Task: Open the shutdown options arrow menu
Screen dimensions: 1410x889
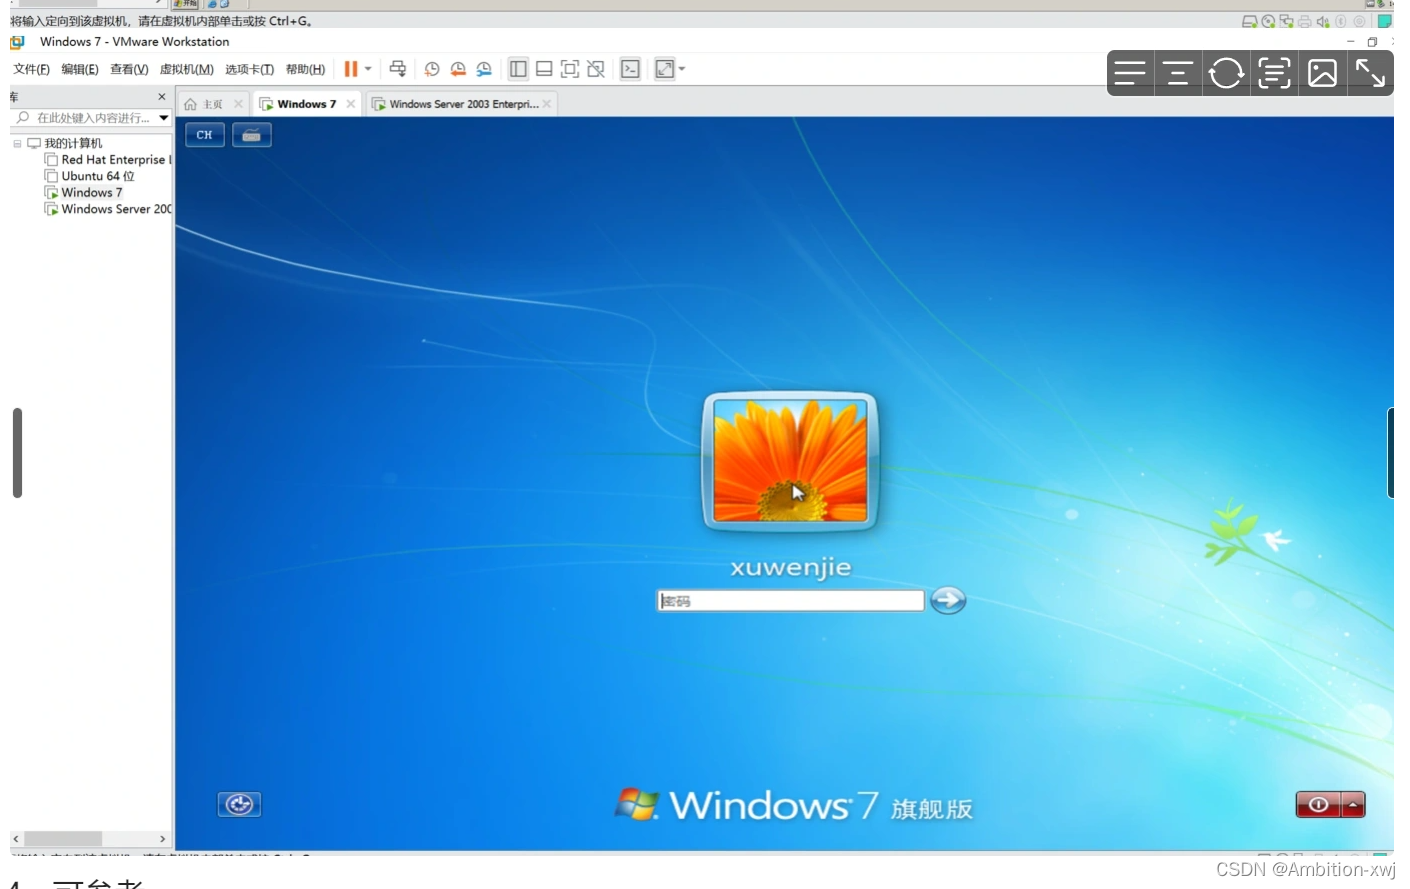Action: [1353, 805]
